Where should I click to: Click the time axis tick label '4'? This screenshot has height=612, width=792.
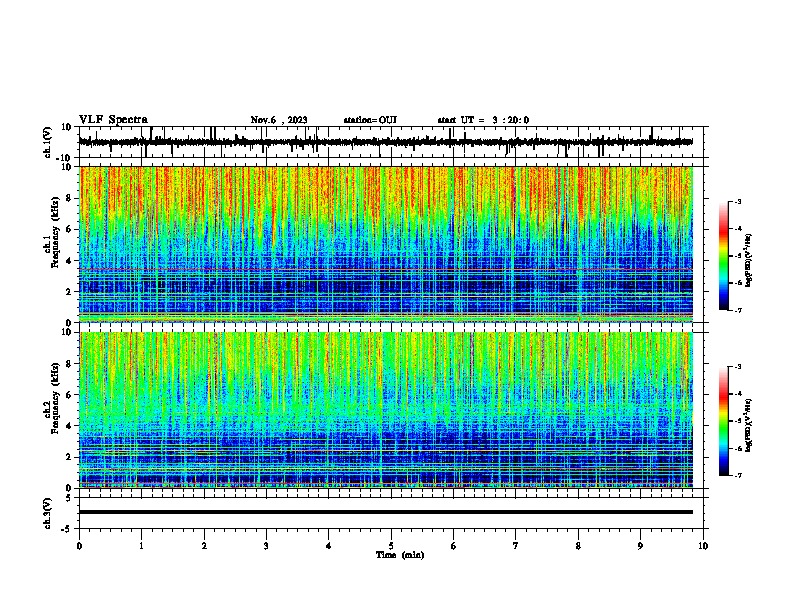click(x=329, y=546)
